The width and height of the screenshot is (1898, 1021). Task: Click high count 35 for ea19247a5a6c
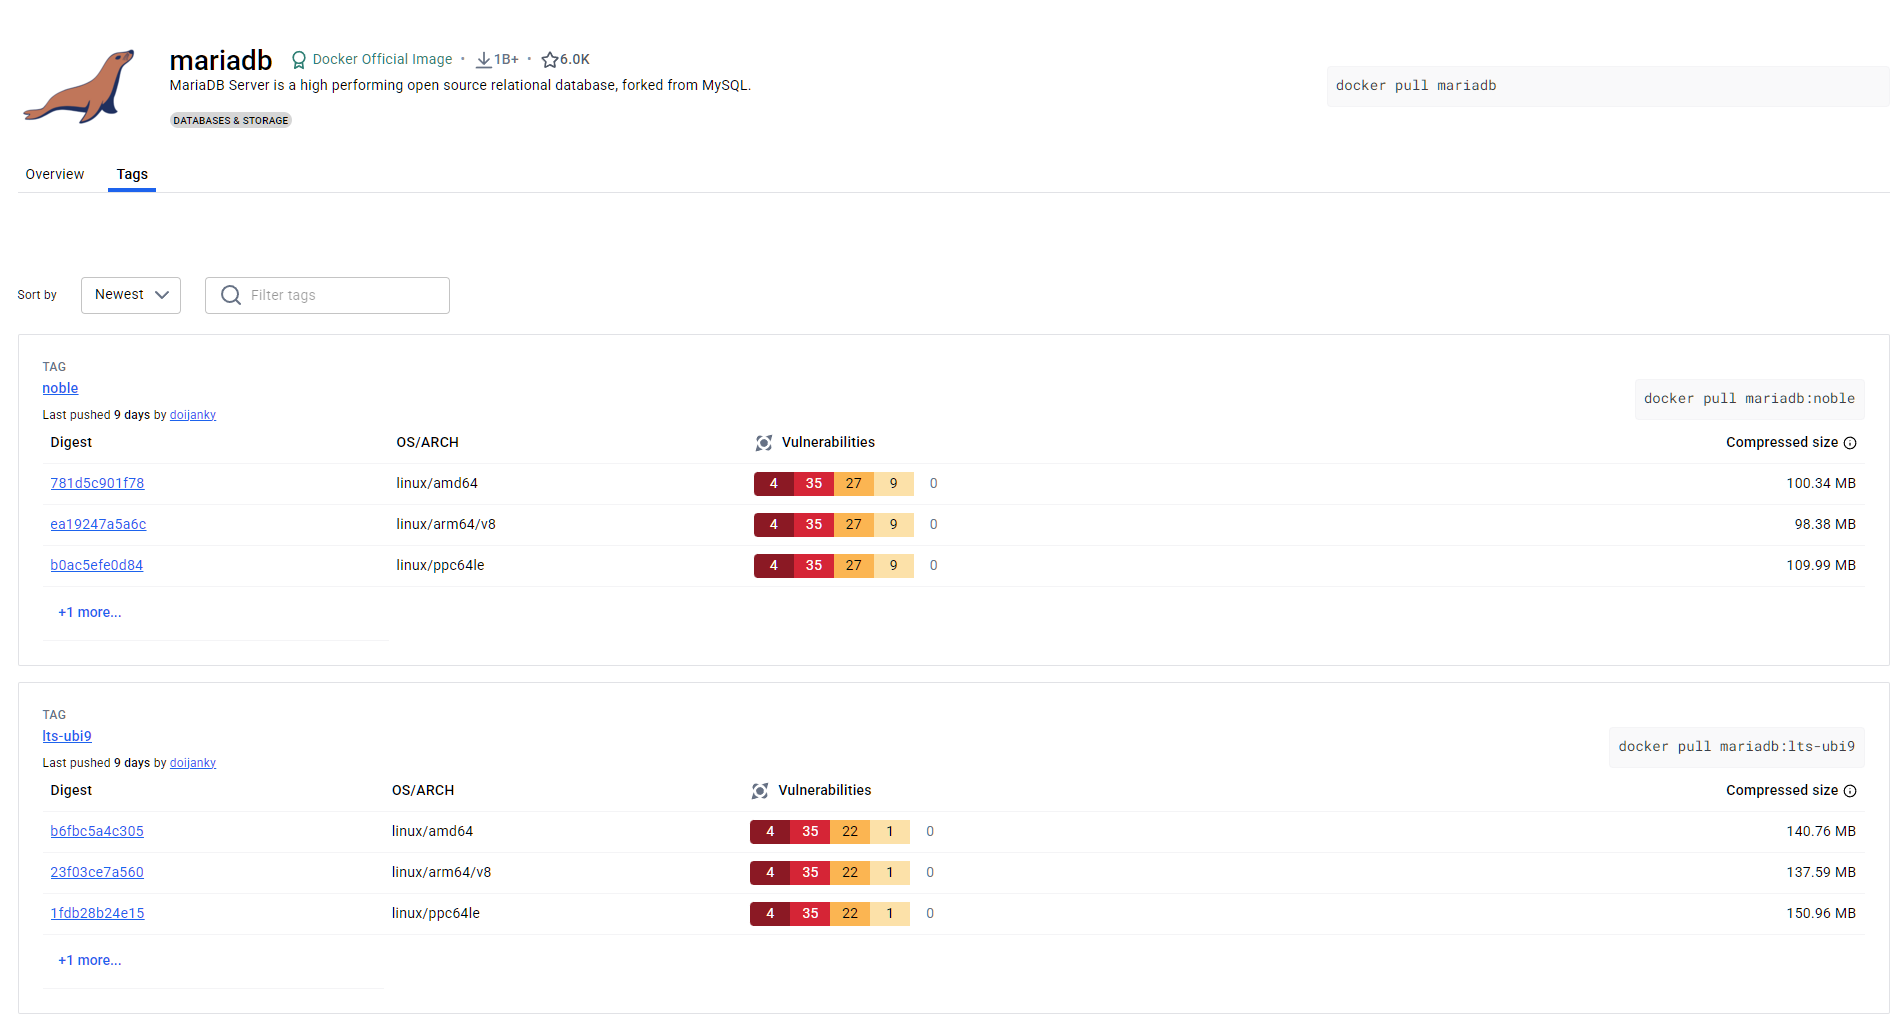click(x=814, y=525)
